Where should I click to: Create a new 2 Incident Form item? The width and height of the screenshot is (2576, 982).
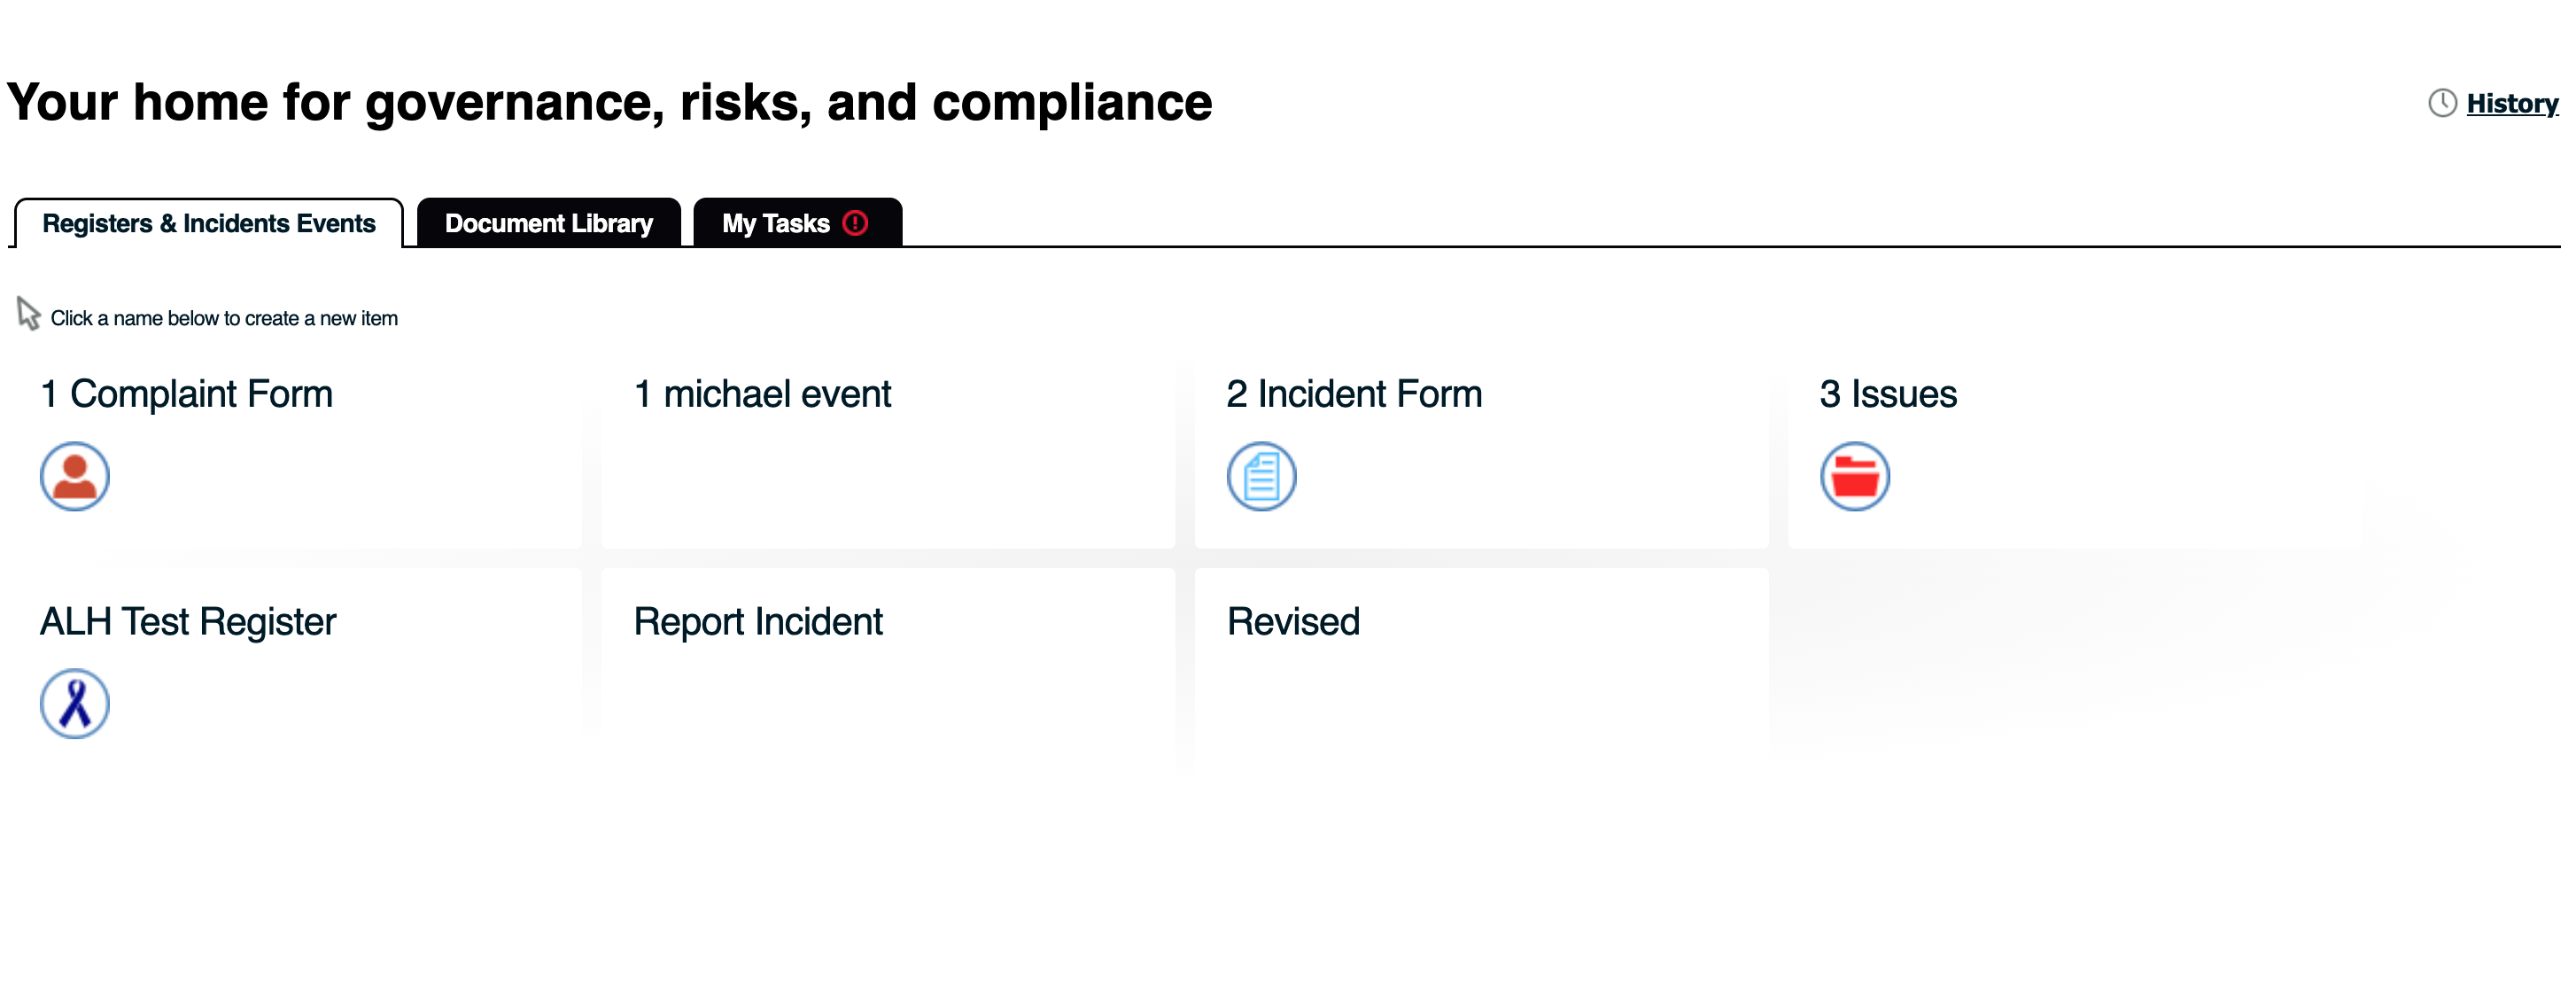point(1354,394)
